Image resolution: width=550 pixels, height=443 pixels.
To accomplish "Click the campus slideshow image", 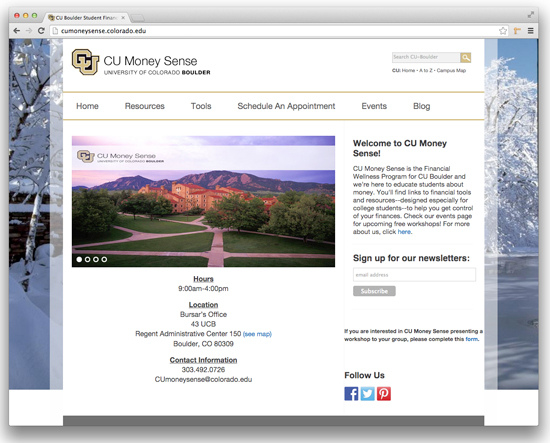I will click(x=203, y=201).
